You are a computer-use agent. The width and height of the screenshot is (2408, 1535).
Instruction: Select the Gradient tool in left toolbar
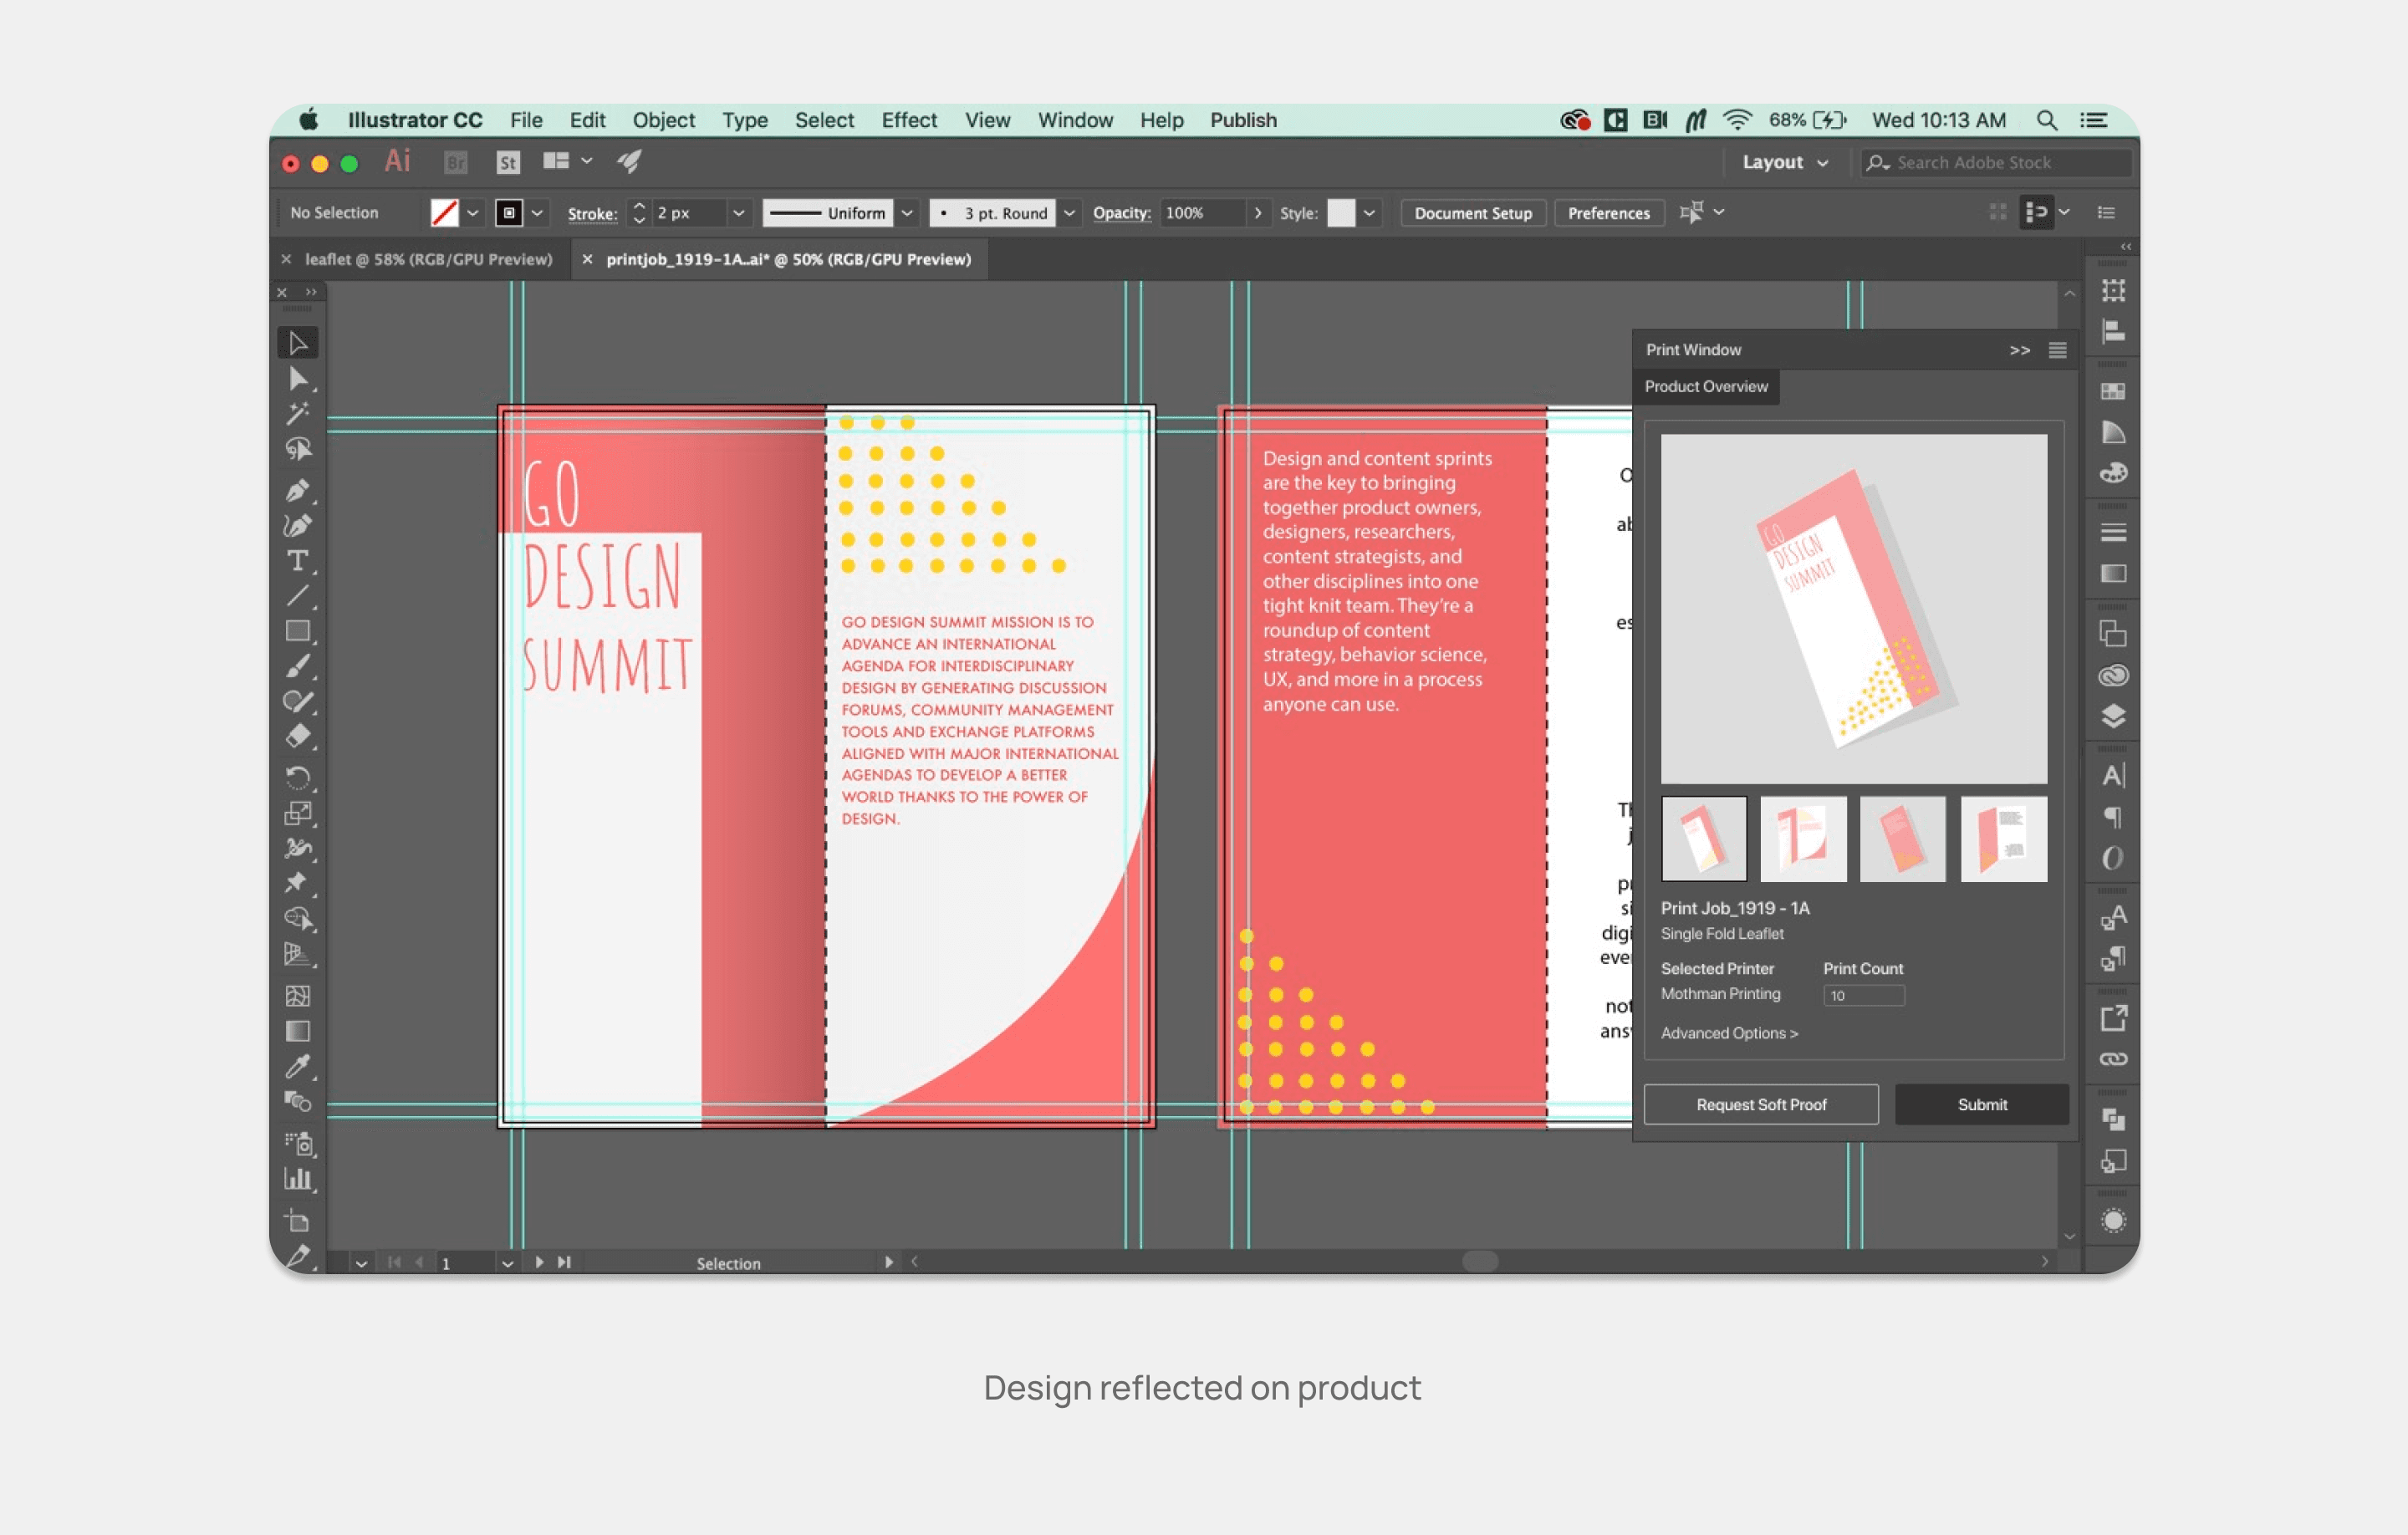[x=297, y=1031]
